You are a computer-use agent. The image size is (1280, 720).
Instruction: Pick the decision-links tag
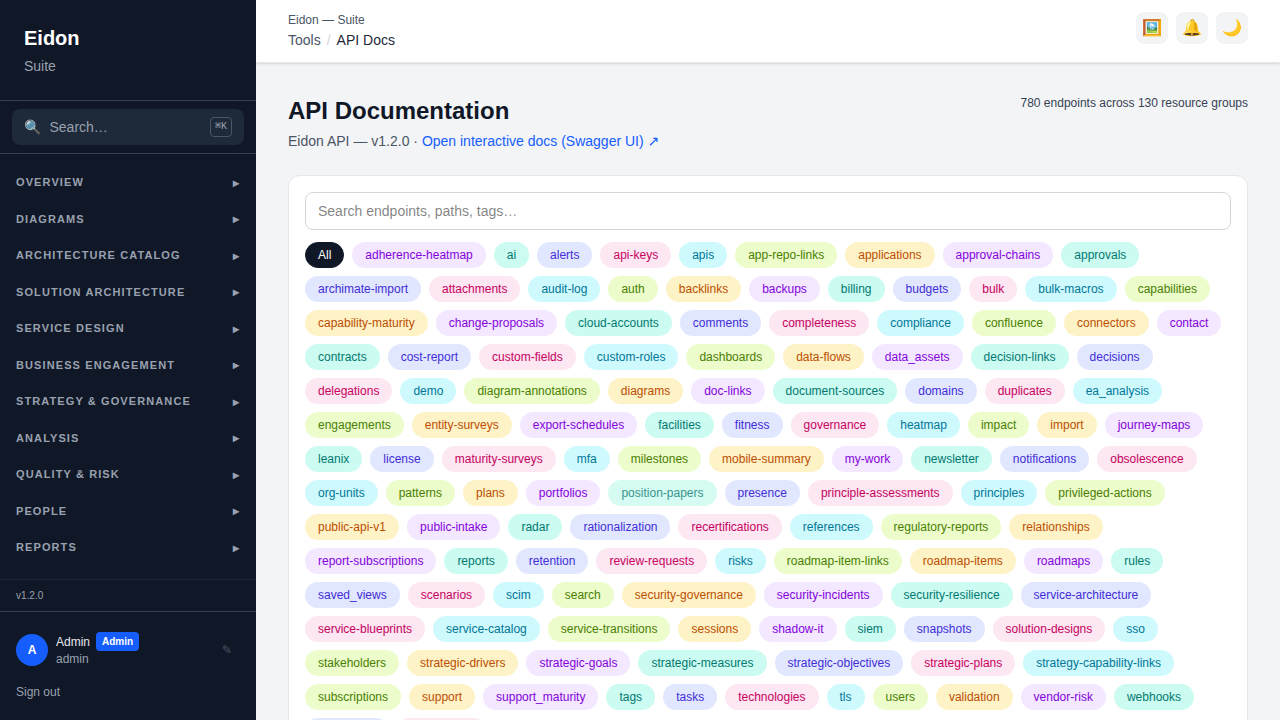(x=1019, y=357)
